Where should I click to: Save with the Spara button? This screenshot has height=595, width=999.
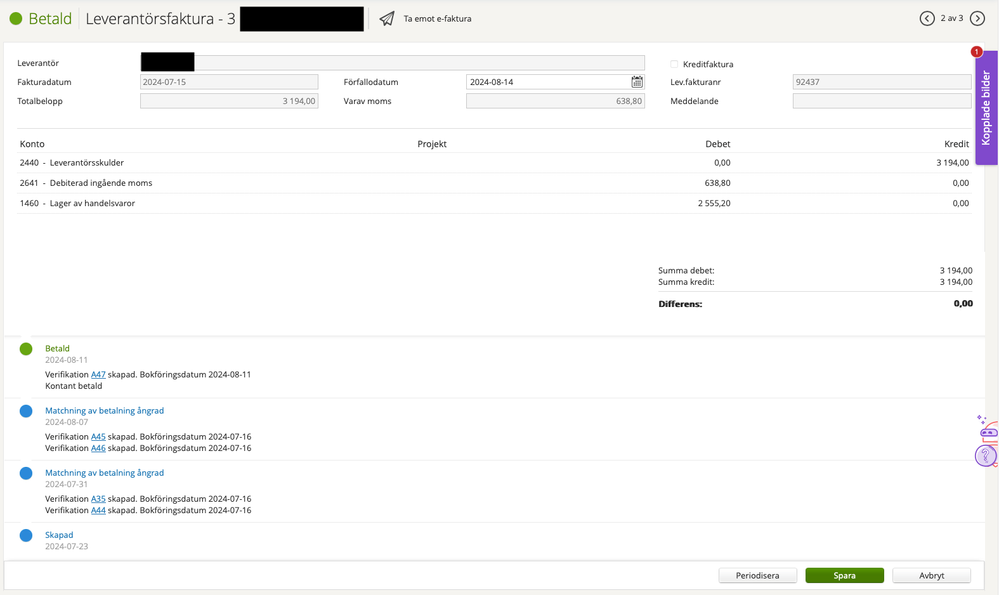(844, 575)
